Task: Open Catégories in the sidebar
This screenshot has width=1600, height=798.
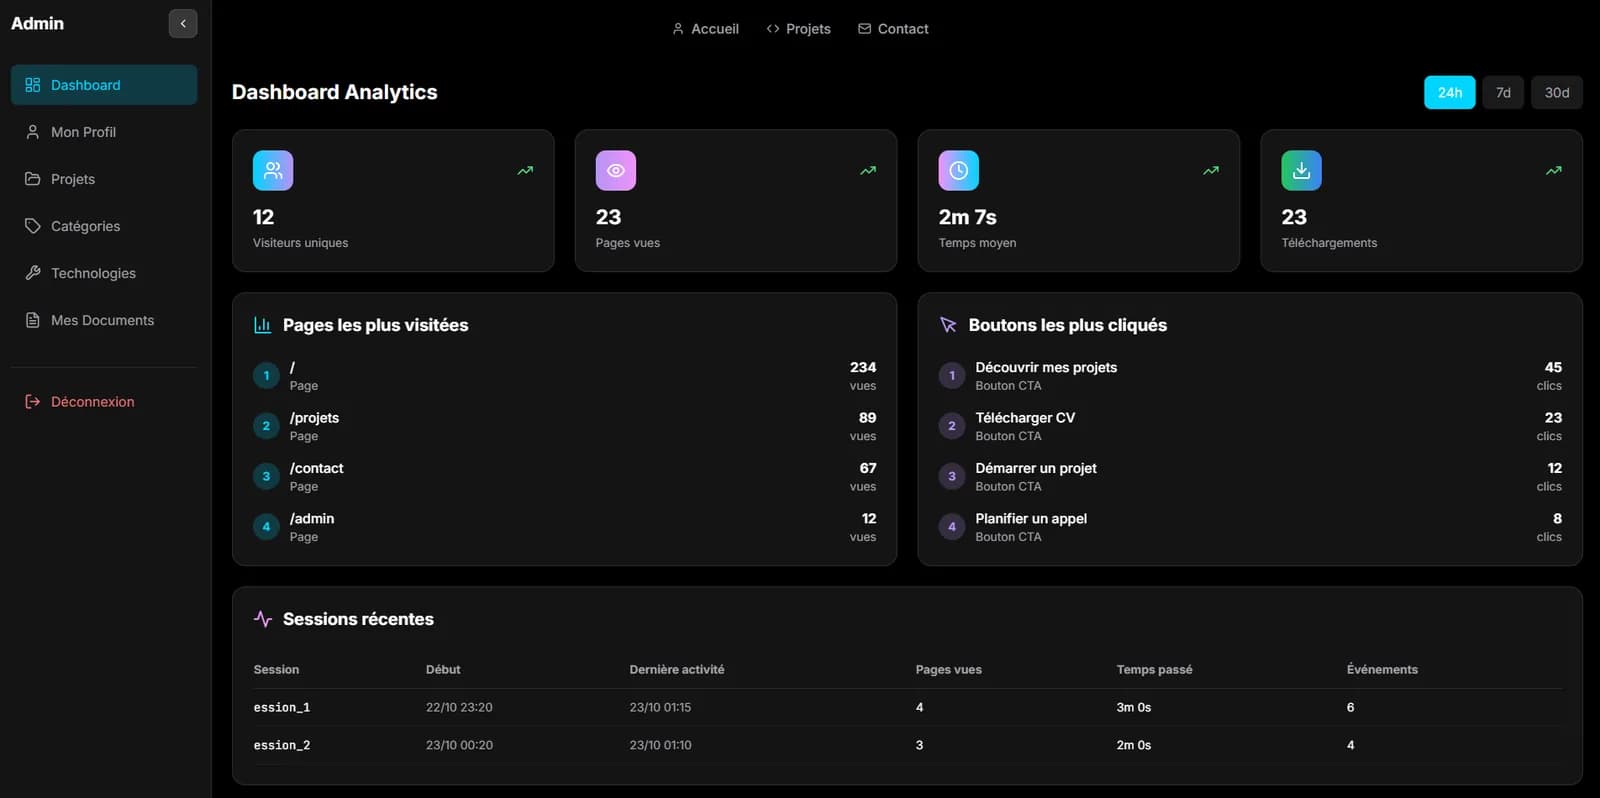Action: point(104,226)
